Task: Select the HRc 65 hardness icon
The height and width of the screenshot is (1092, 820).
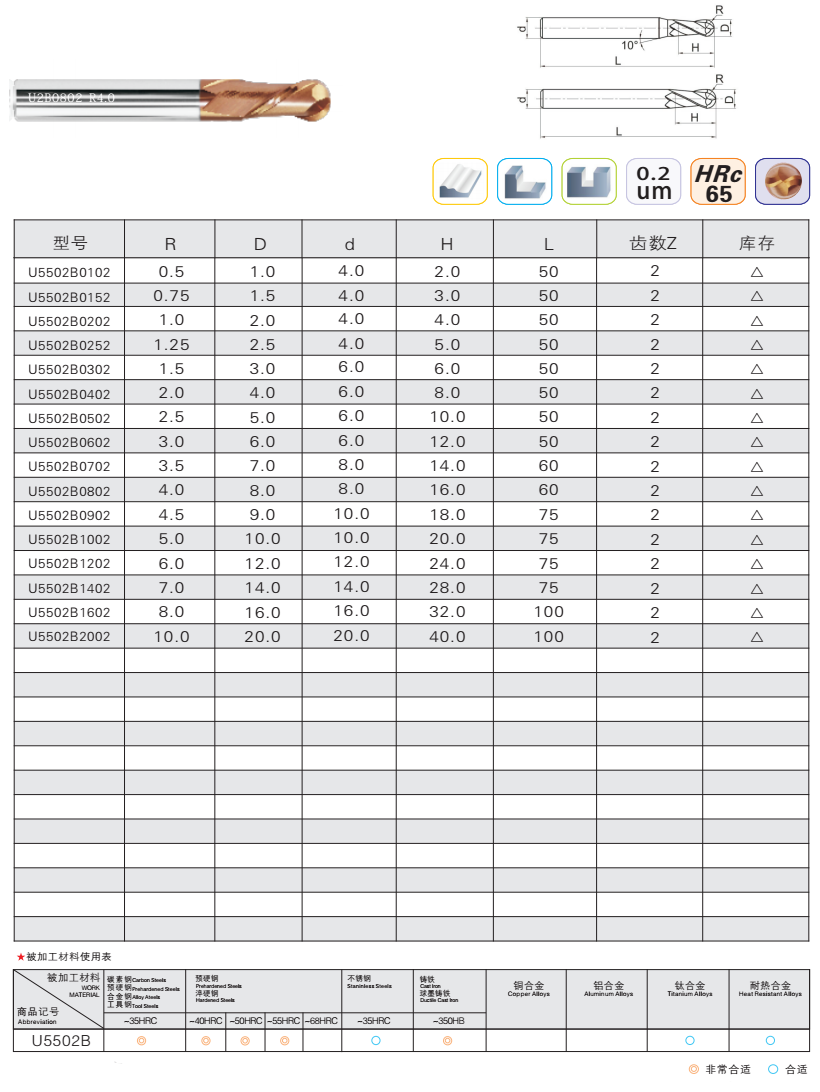Action: [x=718, y=182]
